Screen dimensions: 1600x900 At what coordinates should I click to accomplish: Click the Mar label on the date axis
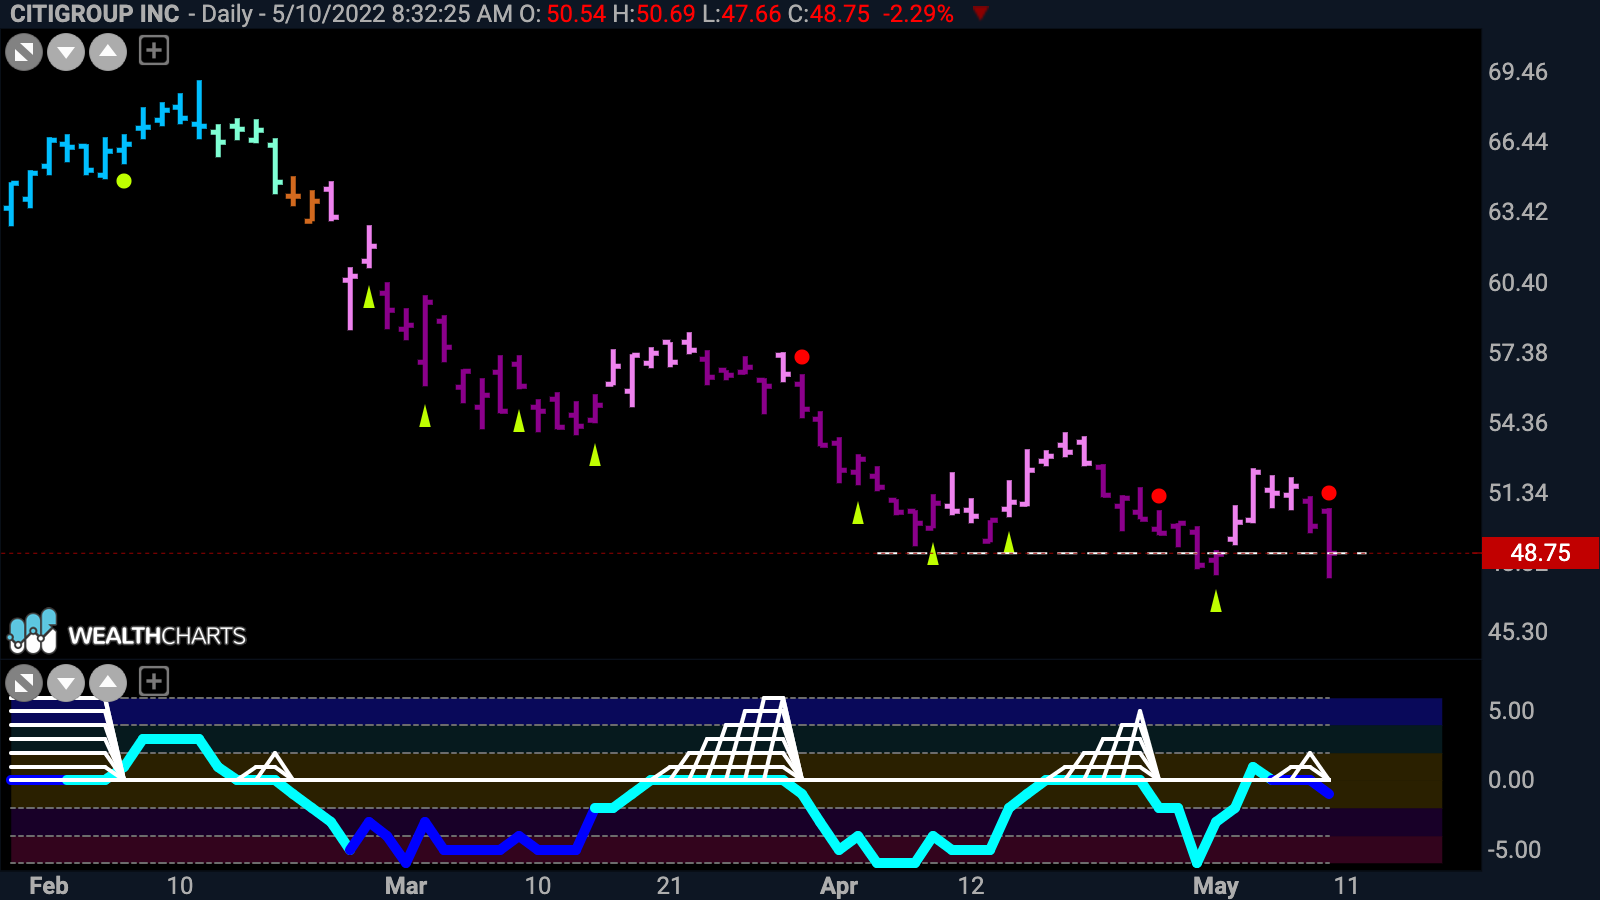pyautogui.click(x=406, y=886)
